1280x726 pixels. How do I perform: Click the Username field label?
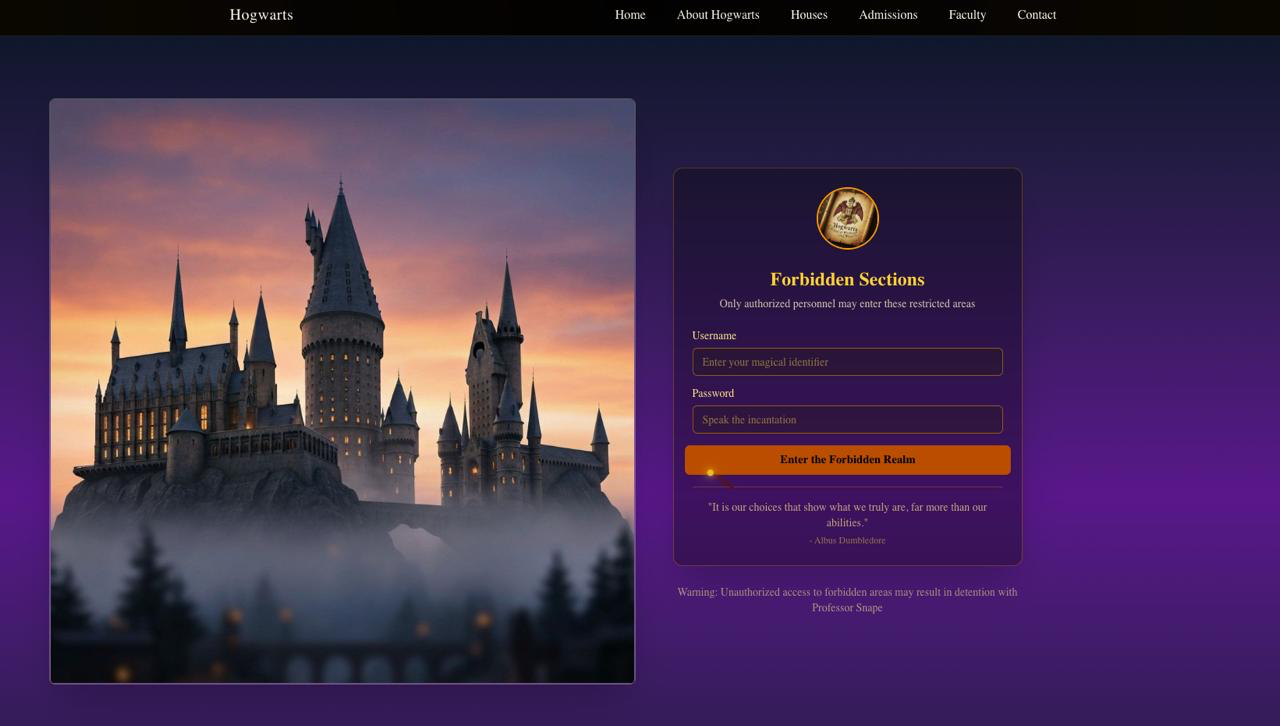[714, 336]
